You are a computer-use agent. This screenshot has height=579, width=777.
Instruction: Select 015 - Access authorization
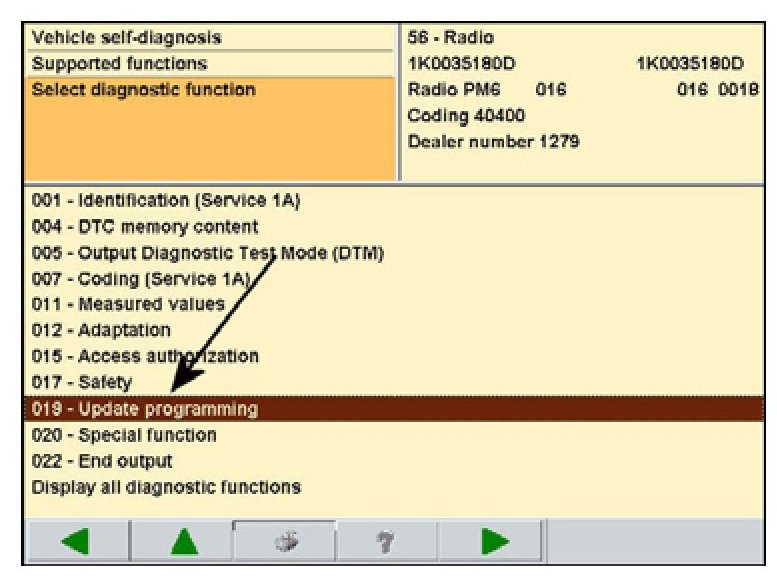145,356
